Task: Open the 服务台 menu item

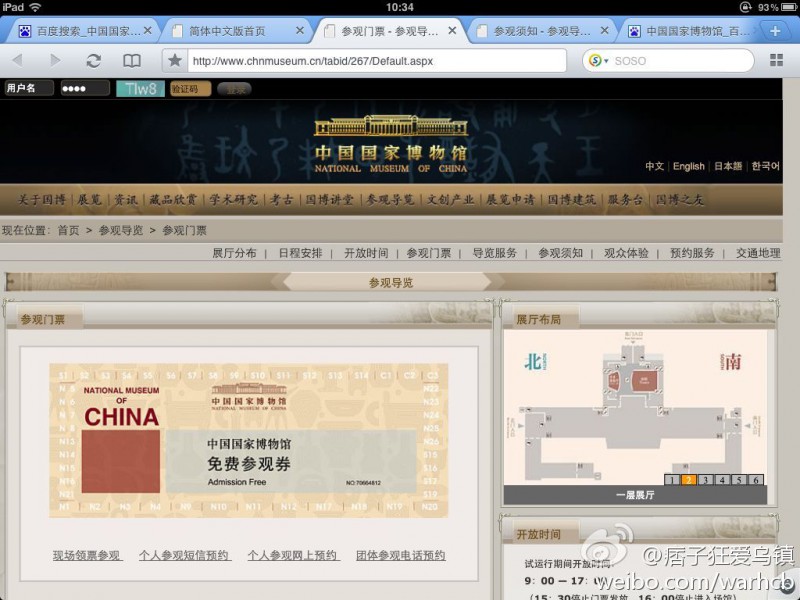Action: click(625, 199)
